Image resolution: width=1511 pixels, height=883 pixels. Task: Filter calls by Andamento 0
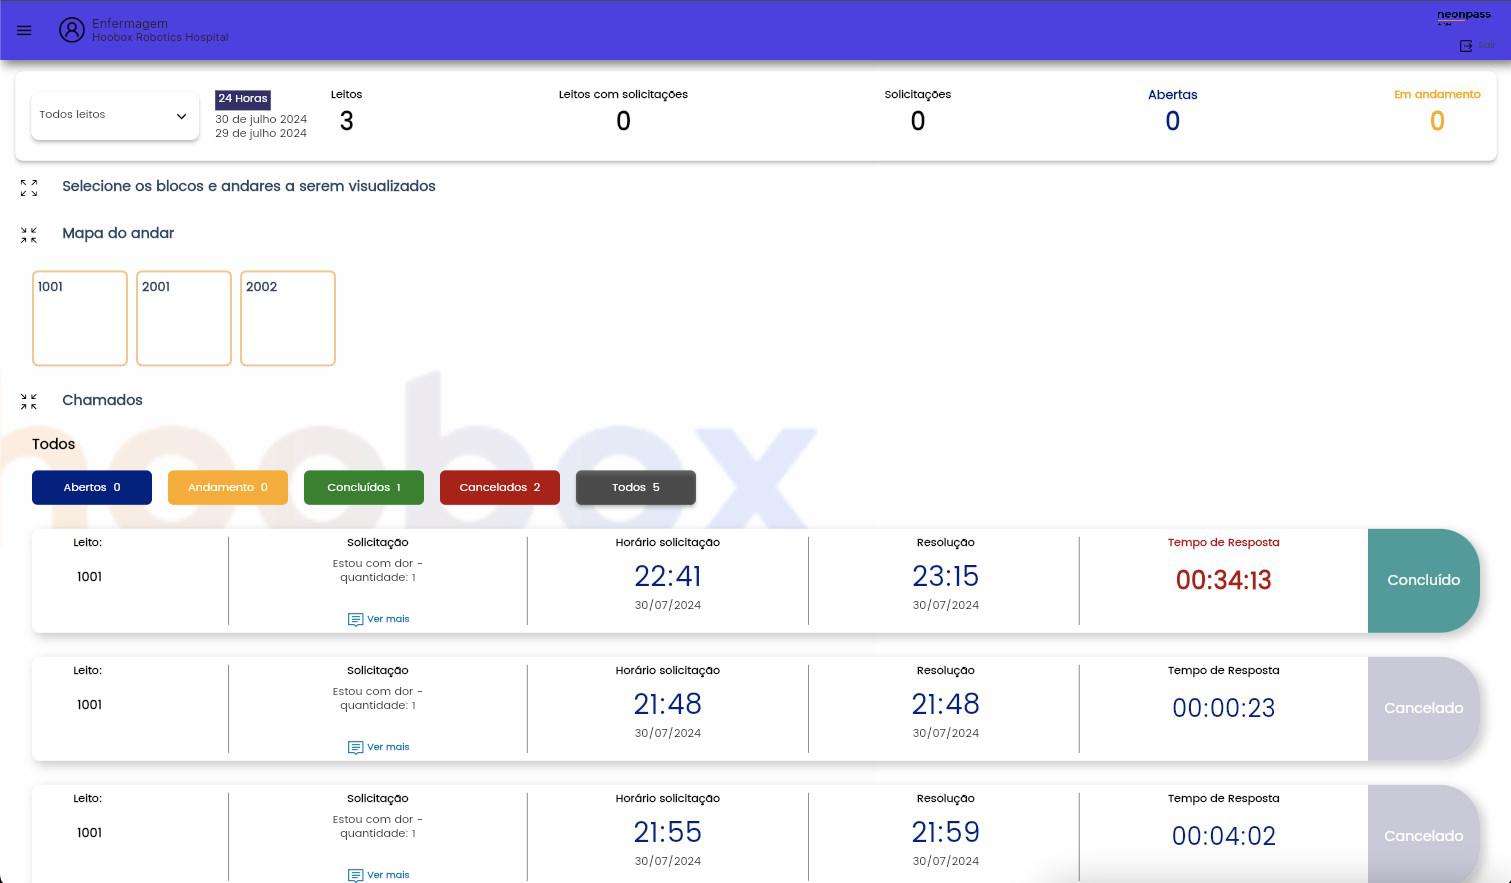228,487
